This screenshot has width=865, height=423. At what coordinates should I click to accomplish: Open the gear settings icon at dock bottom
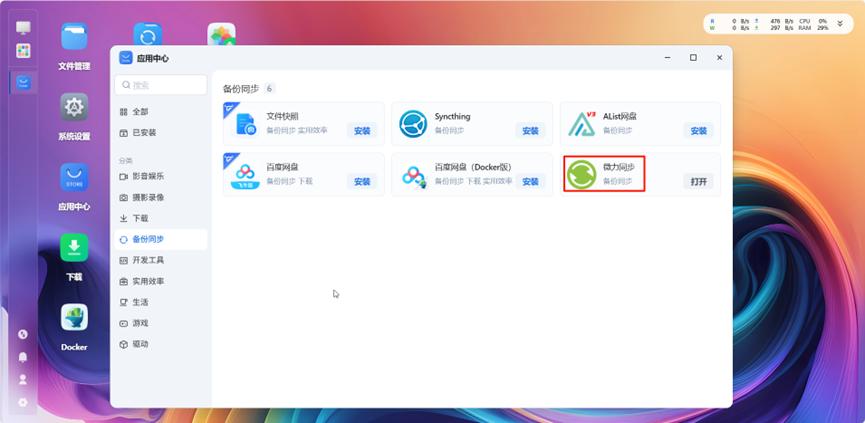pyautogui.click(x=23, y=402)
